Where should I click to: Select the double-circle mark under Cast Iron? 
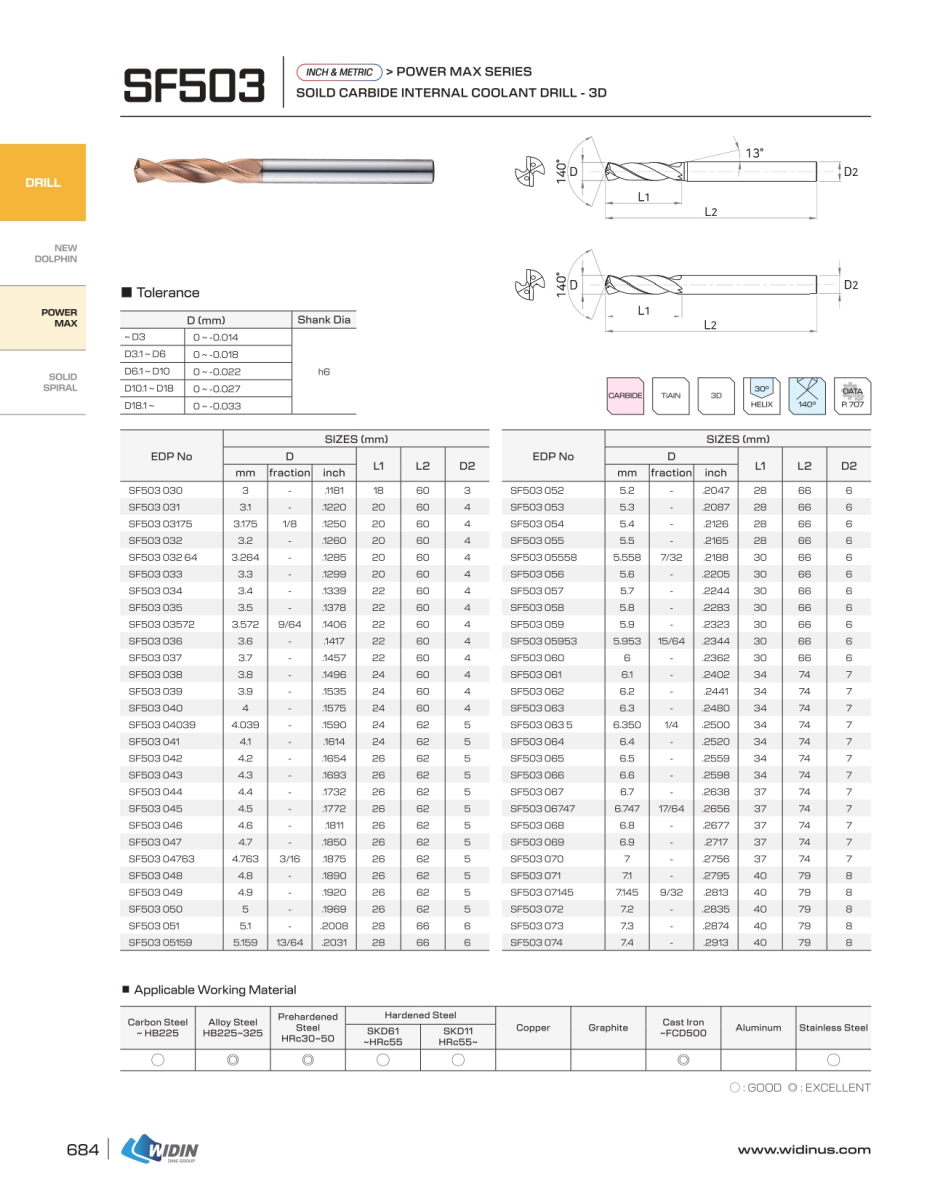click(x=683, y=1060)
